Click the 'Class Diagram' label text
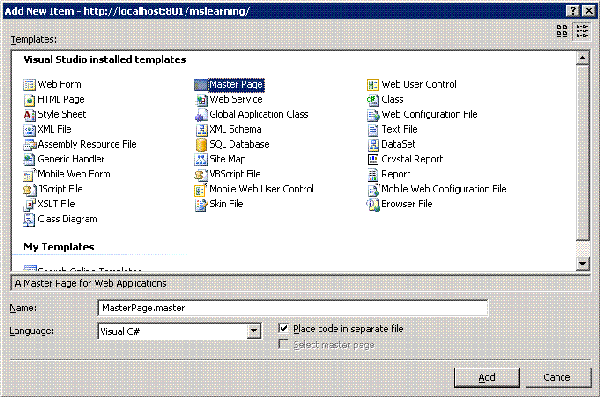This screenshot has width=600, height=397. [x=67, y=219]
